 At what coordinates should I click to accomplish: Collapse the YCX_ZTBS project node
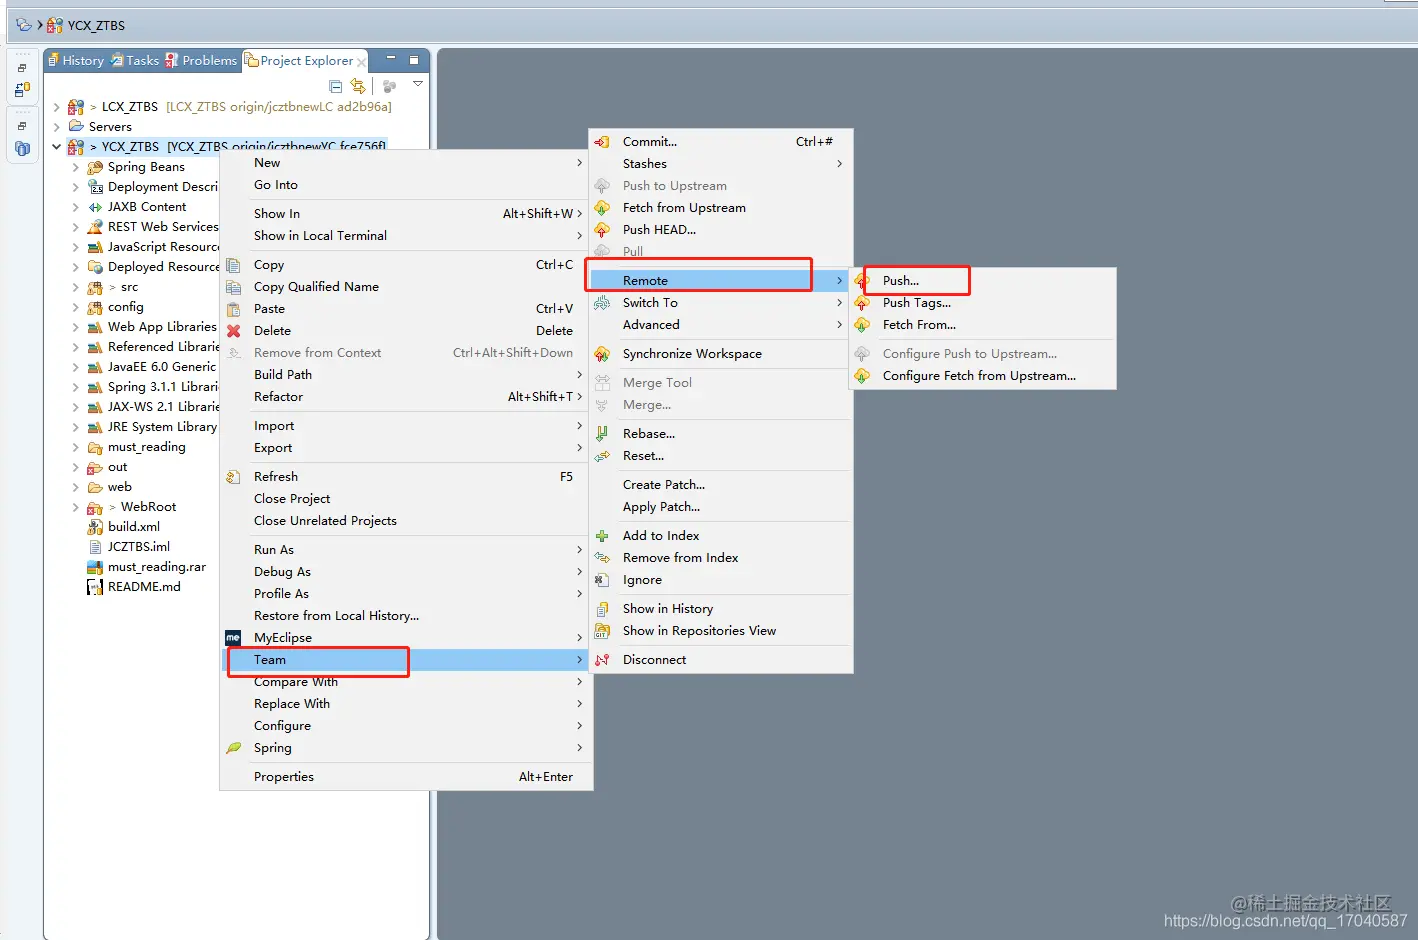(x=57, y=147)
